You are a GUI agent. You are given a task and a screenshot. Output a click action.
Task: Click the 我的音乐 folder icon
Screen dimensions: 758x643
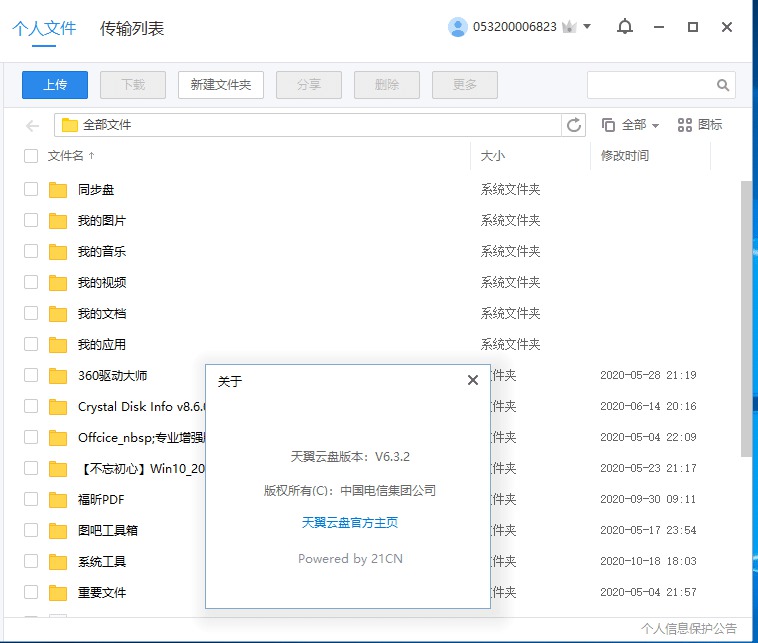58,251
